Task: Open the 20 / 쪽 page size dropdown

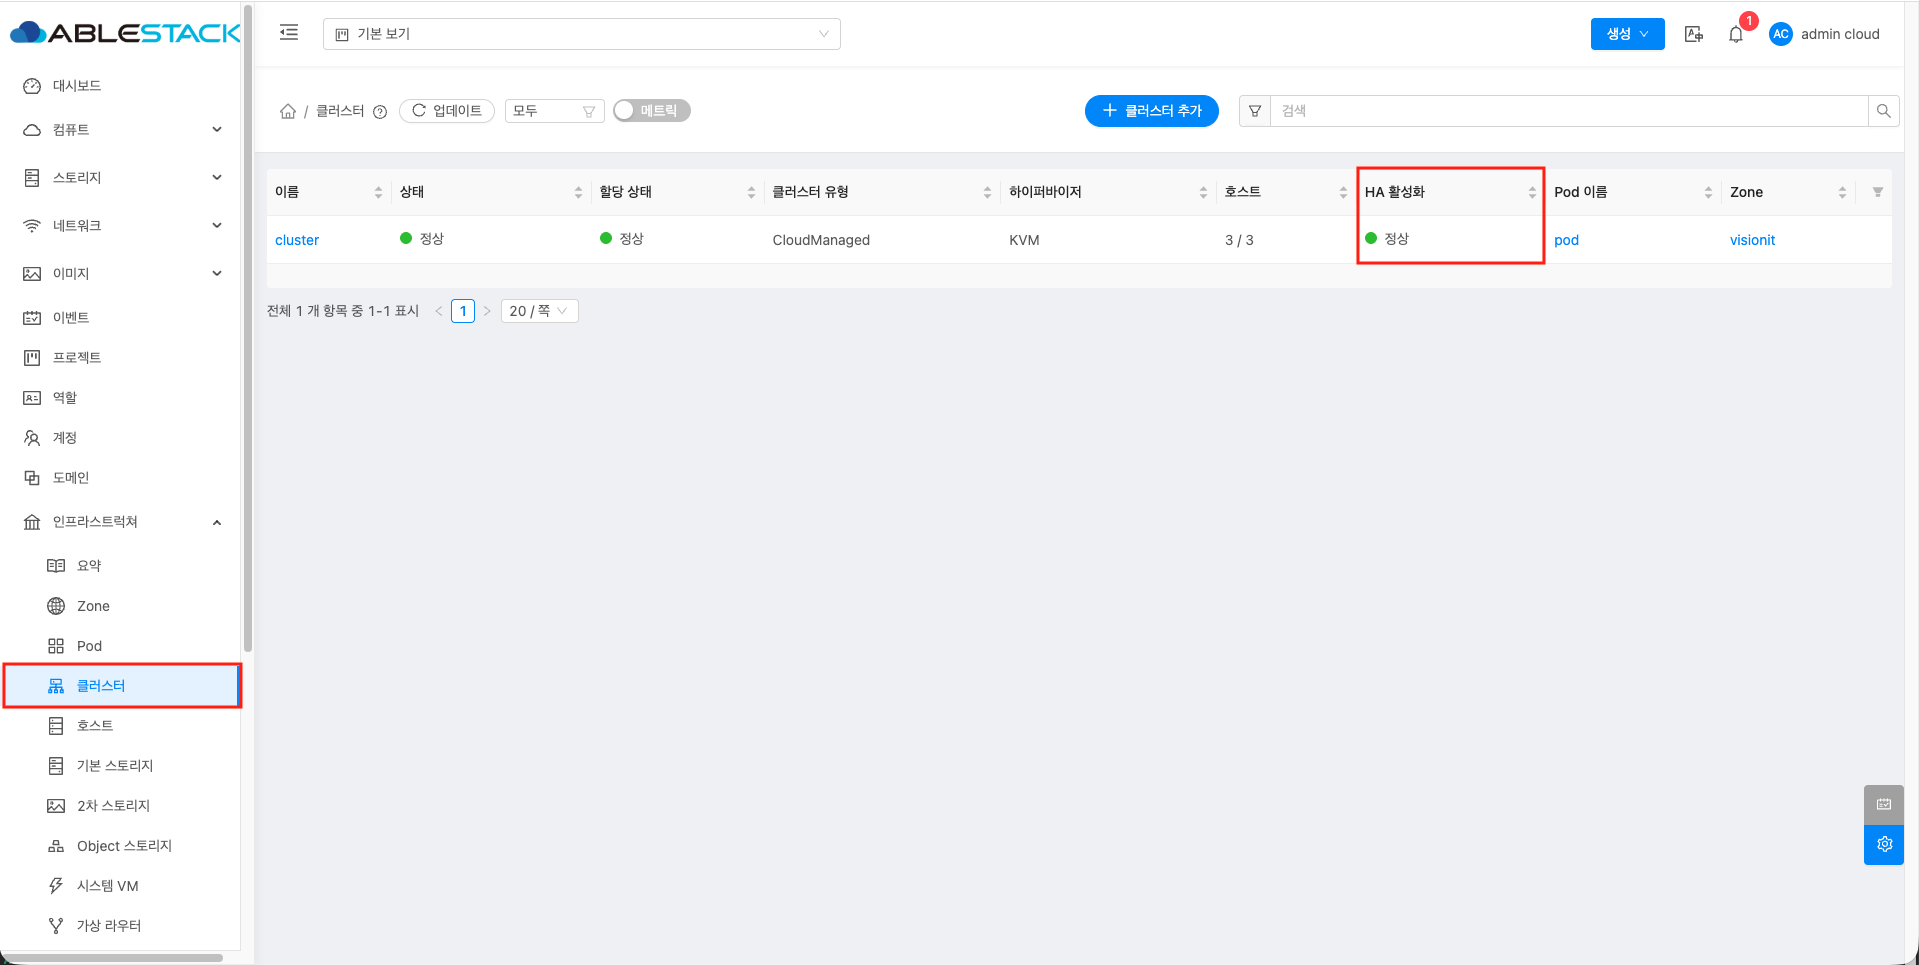Action: tap(539, 311)
